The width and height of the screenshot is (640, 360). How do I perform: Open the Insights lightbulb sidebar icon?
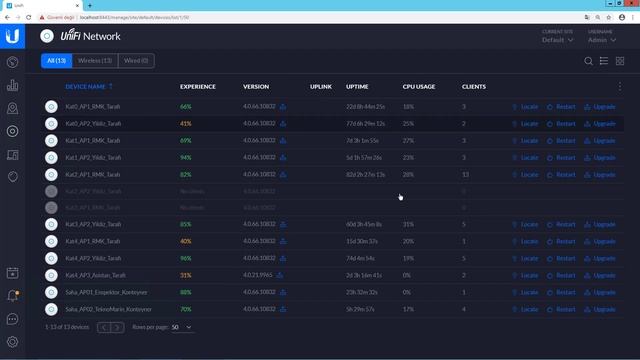point(12,177)
